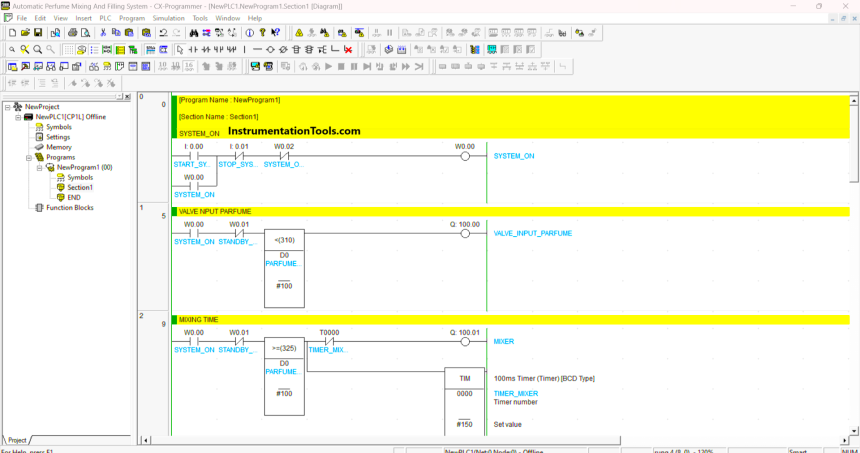Image resolution: width=860 pixels, height=453 pixels.
Task: Click the Copy toolbar icon
Action: tap(116, 33)
